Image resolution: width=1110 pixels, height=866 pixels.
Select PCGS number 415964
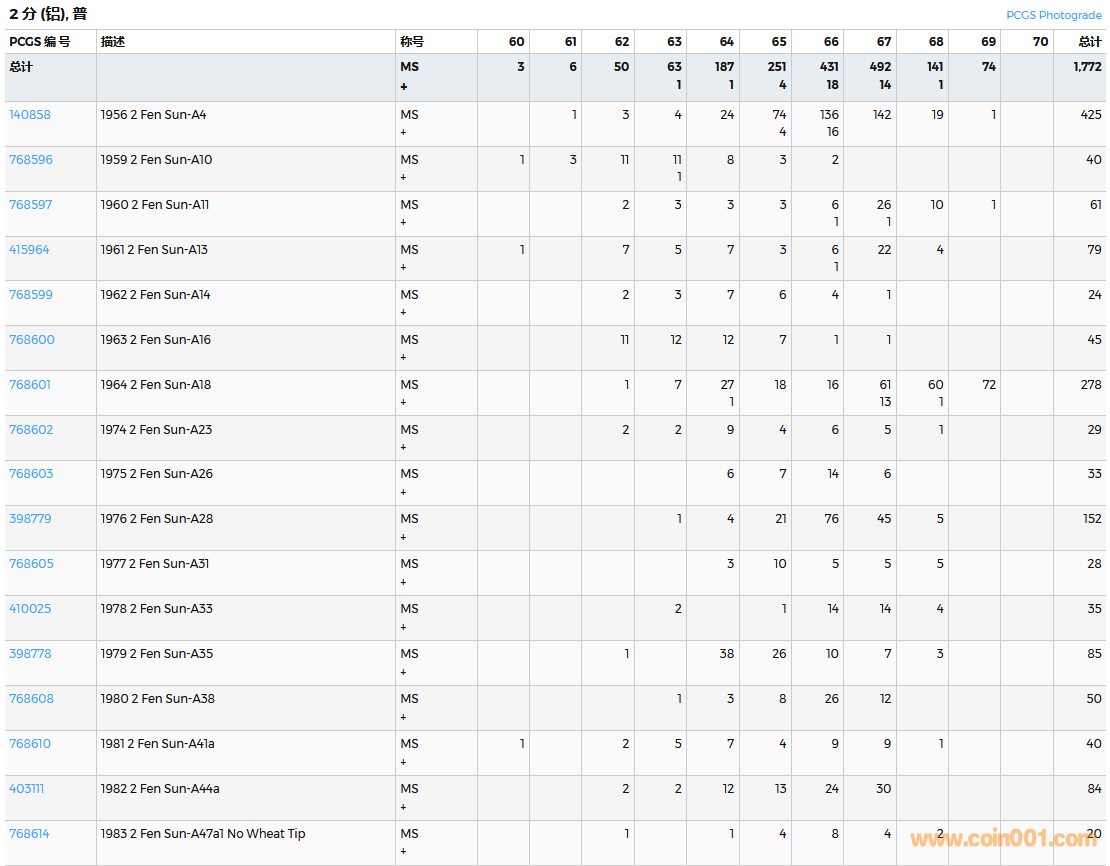pos(29,250)
